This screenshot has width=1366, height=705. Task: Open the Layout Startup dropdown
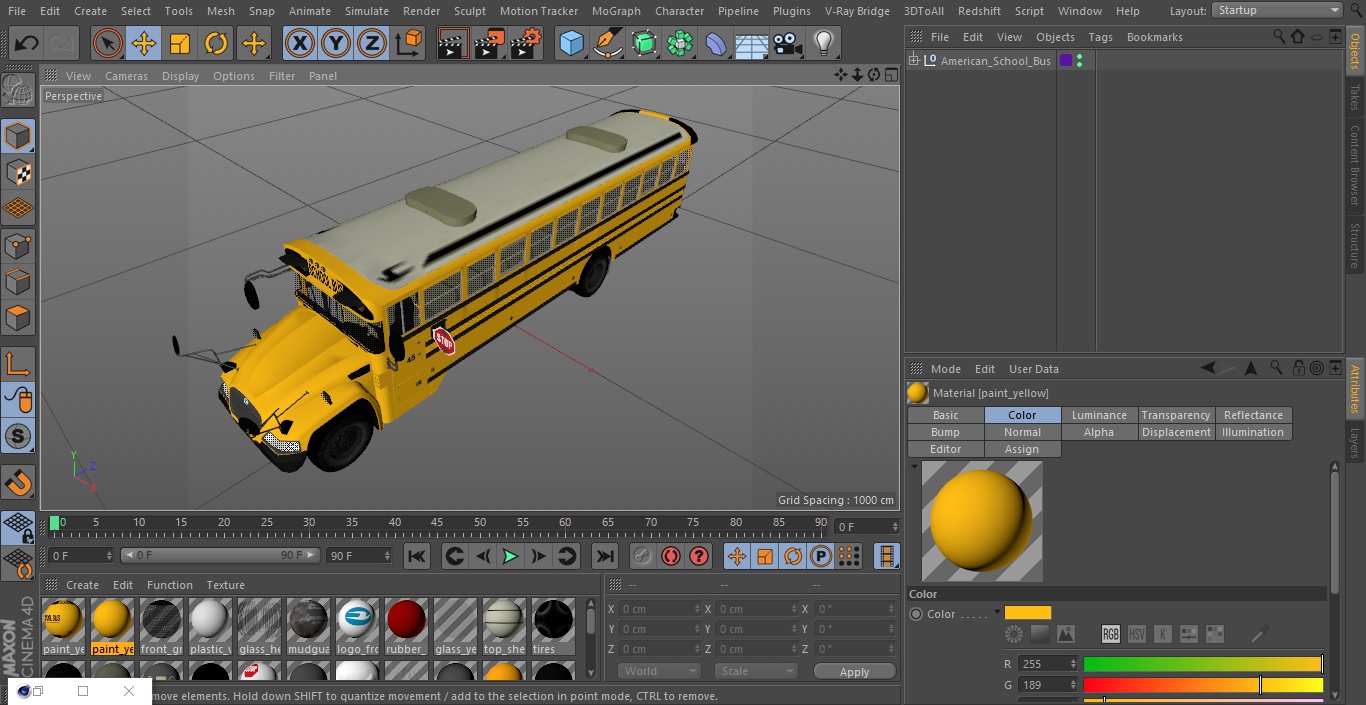coord(1277,10)
